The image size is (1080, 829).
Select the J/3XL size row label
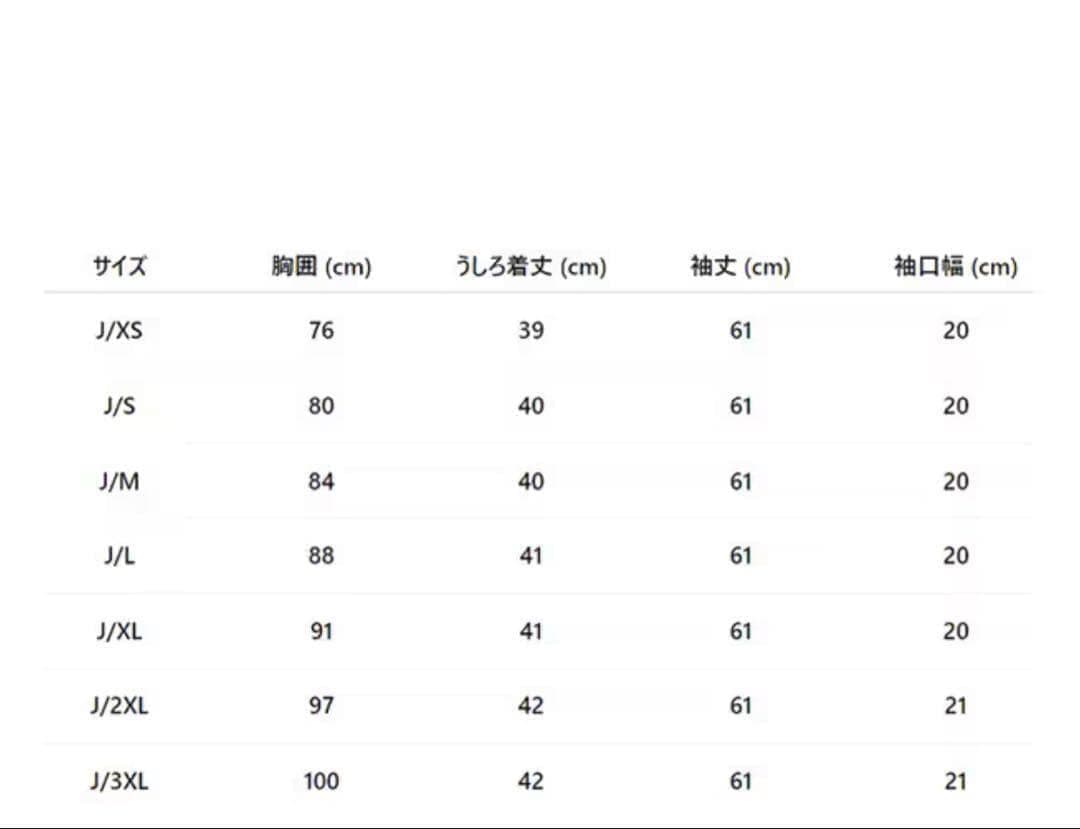[x=120, y=781]
